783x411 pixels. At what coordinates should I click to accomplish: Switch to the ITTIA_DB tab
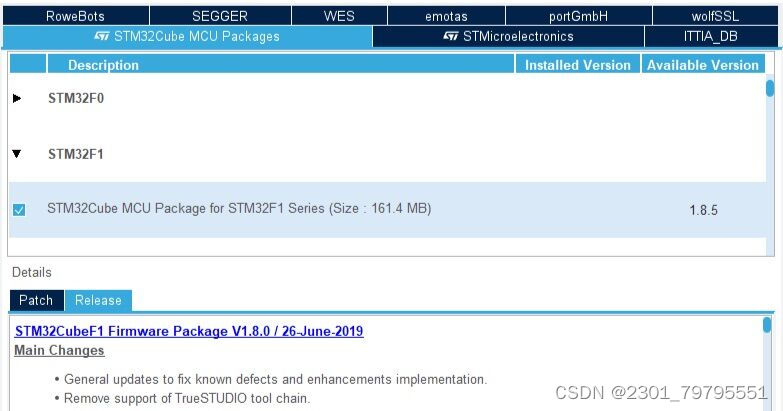click(x=711, y=36)
